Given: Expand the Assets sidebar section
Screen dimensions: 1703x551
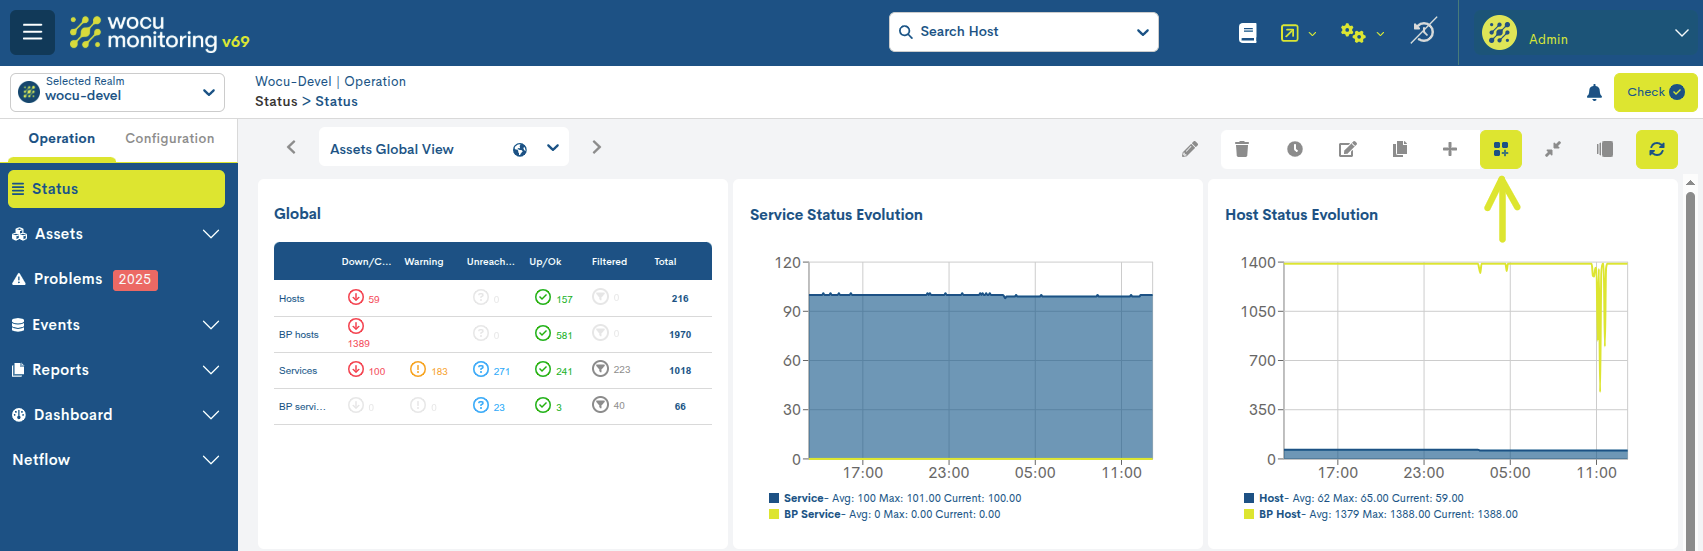Looking at the screenshot, I should pyautogui.click(x=211, y=234).
